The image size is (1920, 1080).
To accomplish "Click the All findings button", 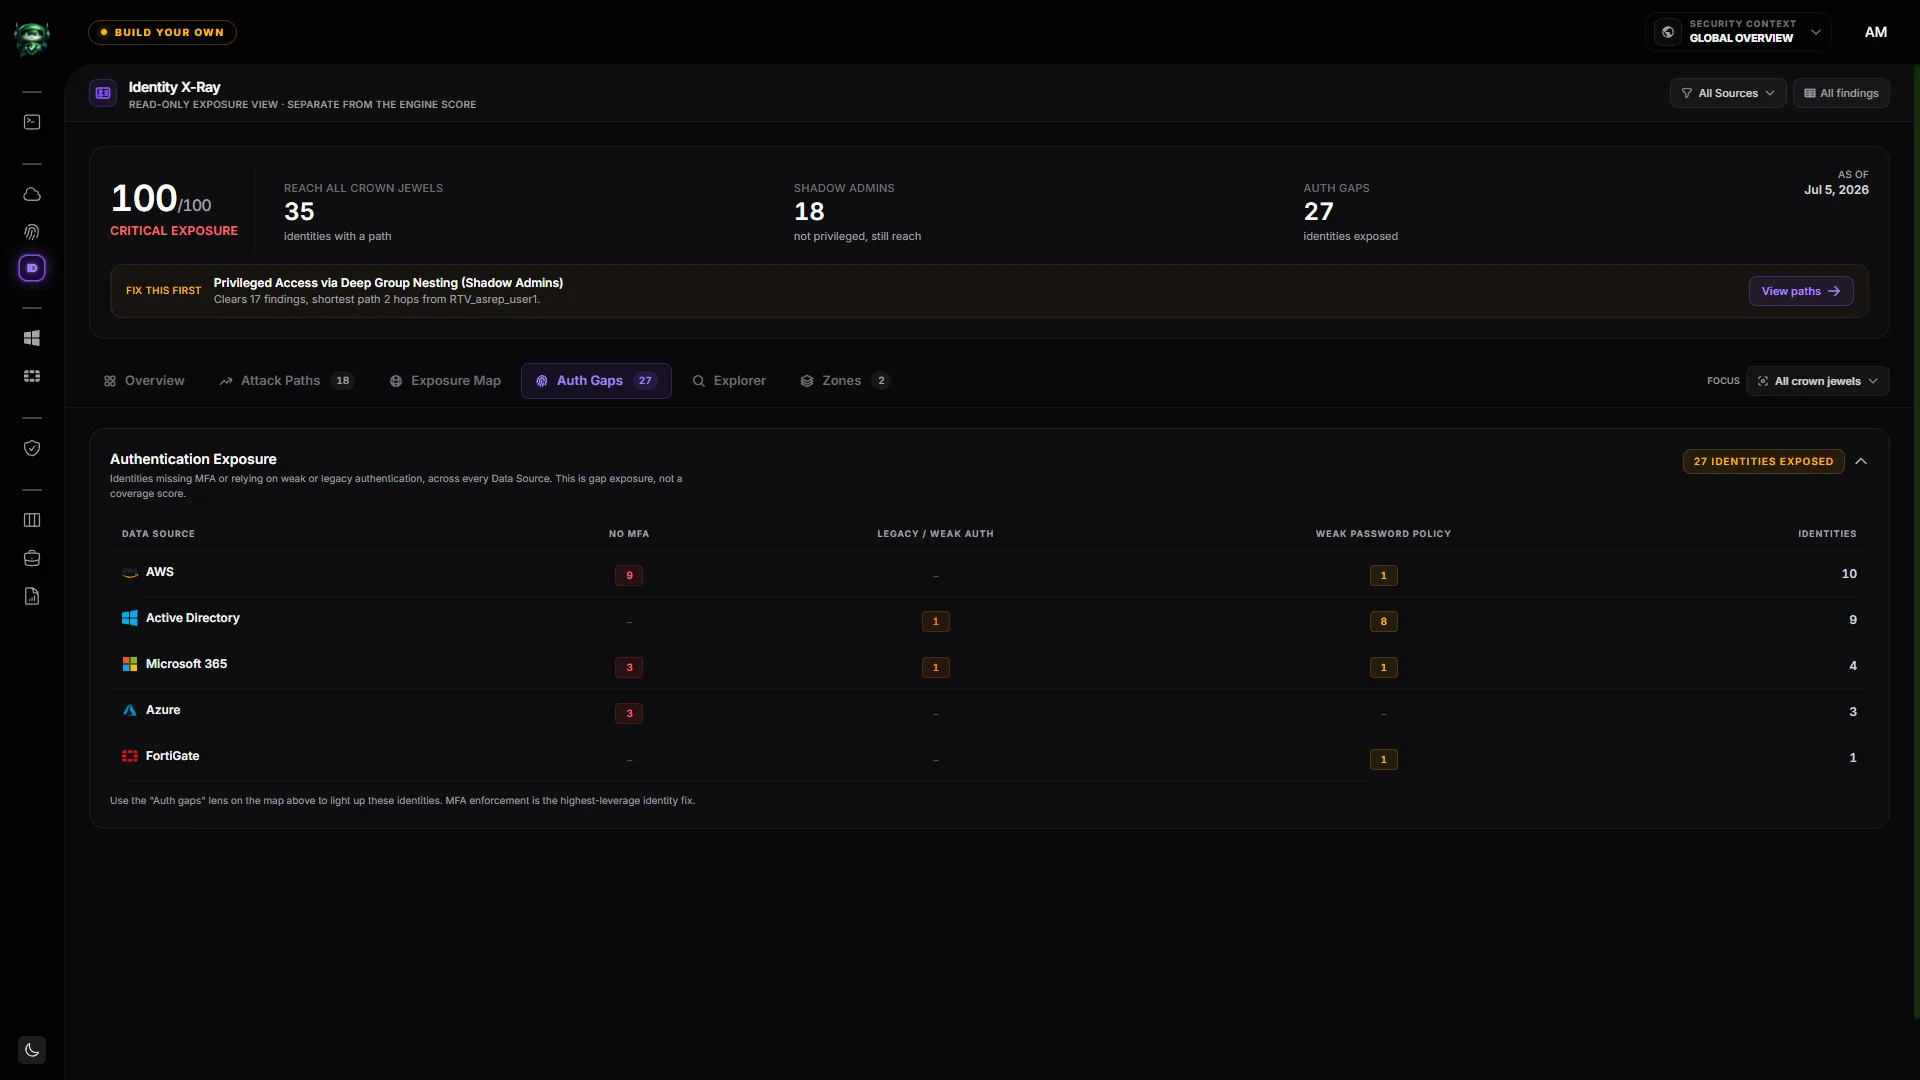I will (1841, 93).
